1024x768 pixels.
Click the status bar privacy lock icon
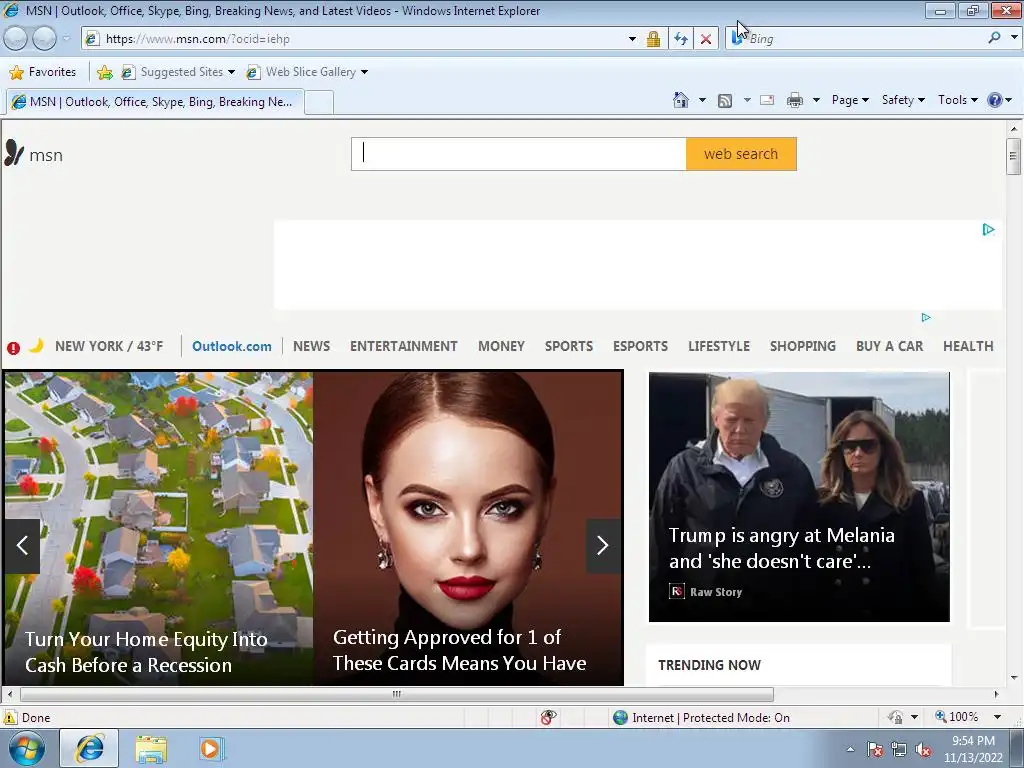[x=895, y=717]
